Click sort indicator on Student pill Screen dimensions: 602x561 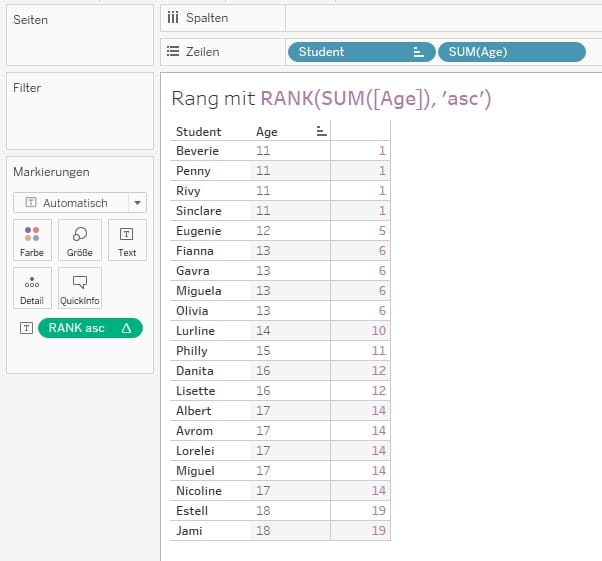418,52
